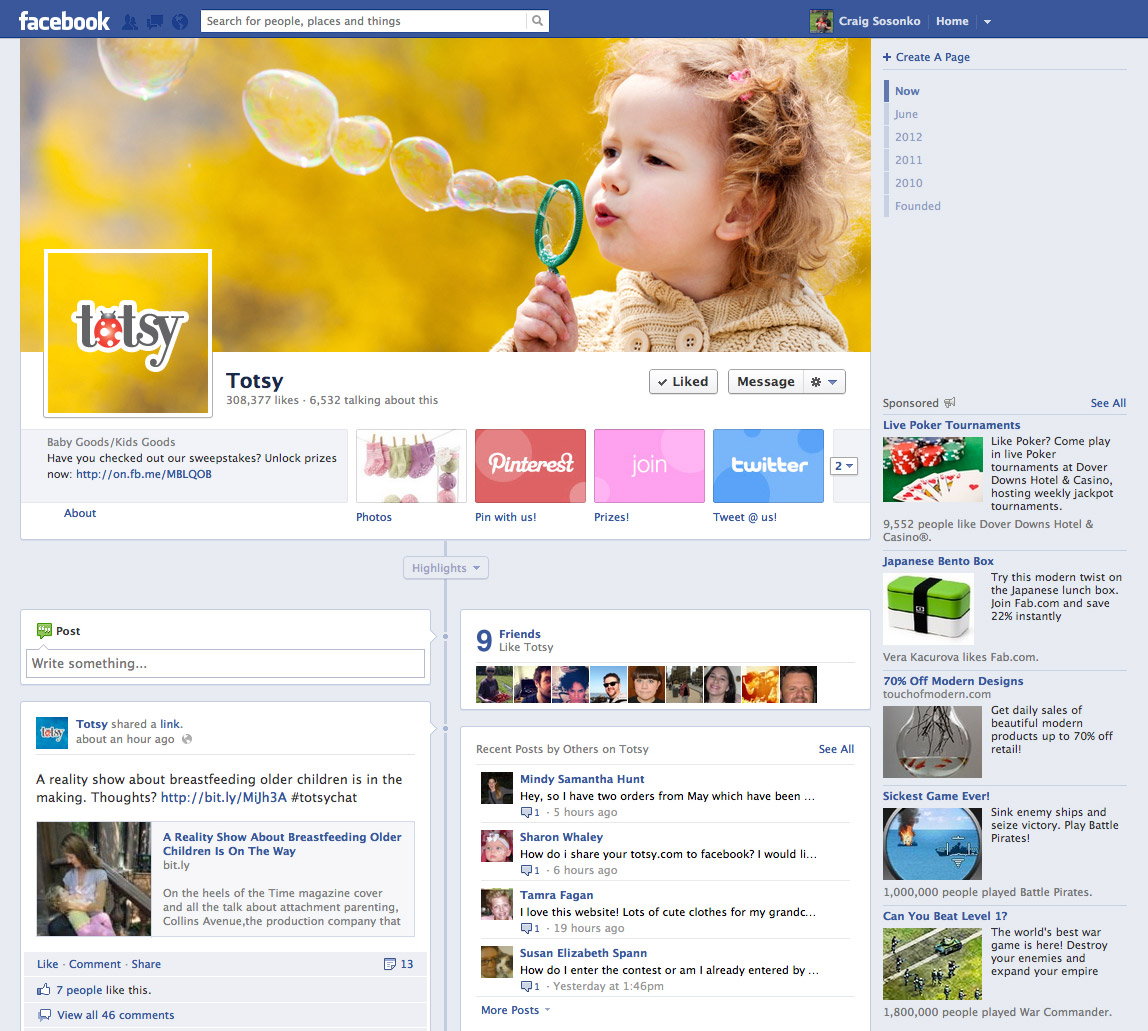The image size is (1148, 1031).
Task: Click the Totsy avatar on the shared post
Action: coord(52,733)
